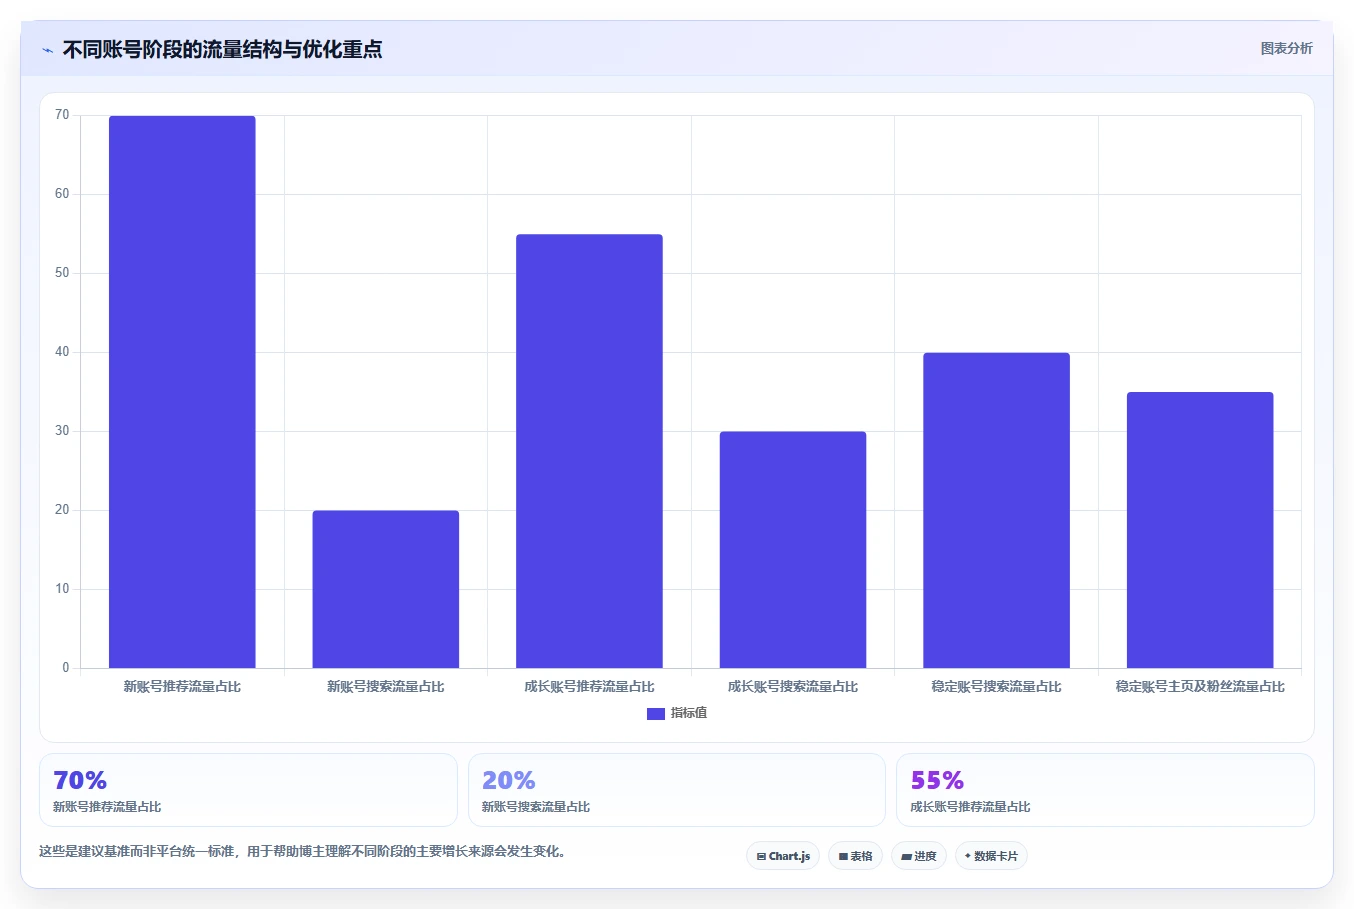Viewport: 1354px width, 909px height.
Task: Click the 稳定账号主页及粉丝流量占比 bar
Action: [1200, 530]
